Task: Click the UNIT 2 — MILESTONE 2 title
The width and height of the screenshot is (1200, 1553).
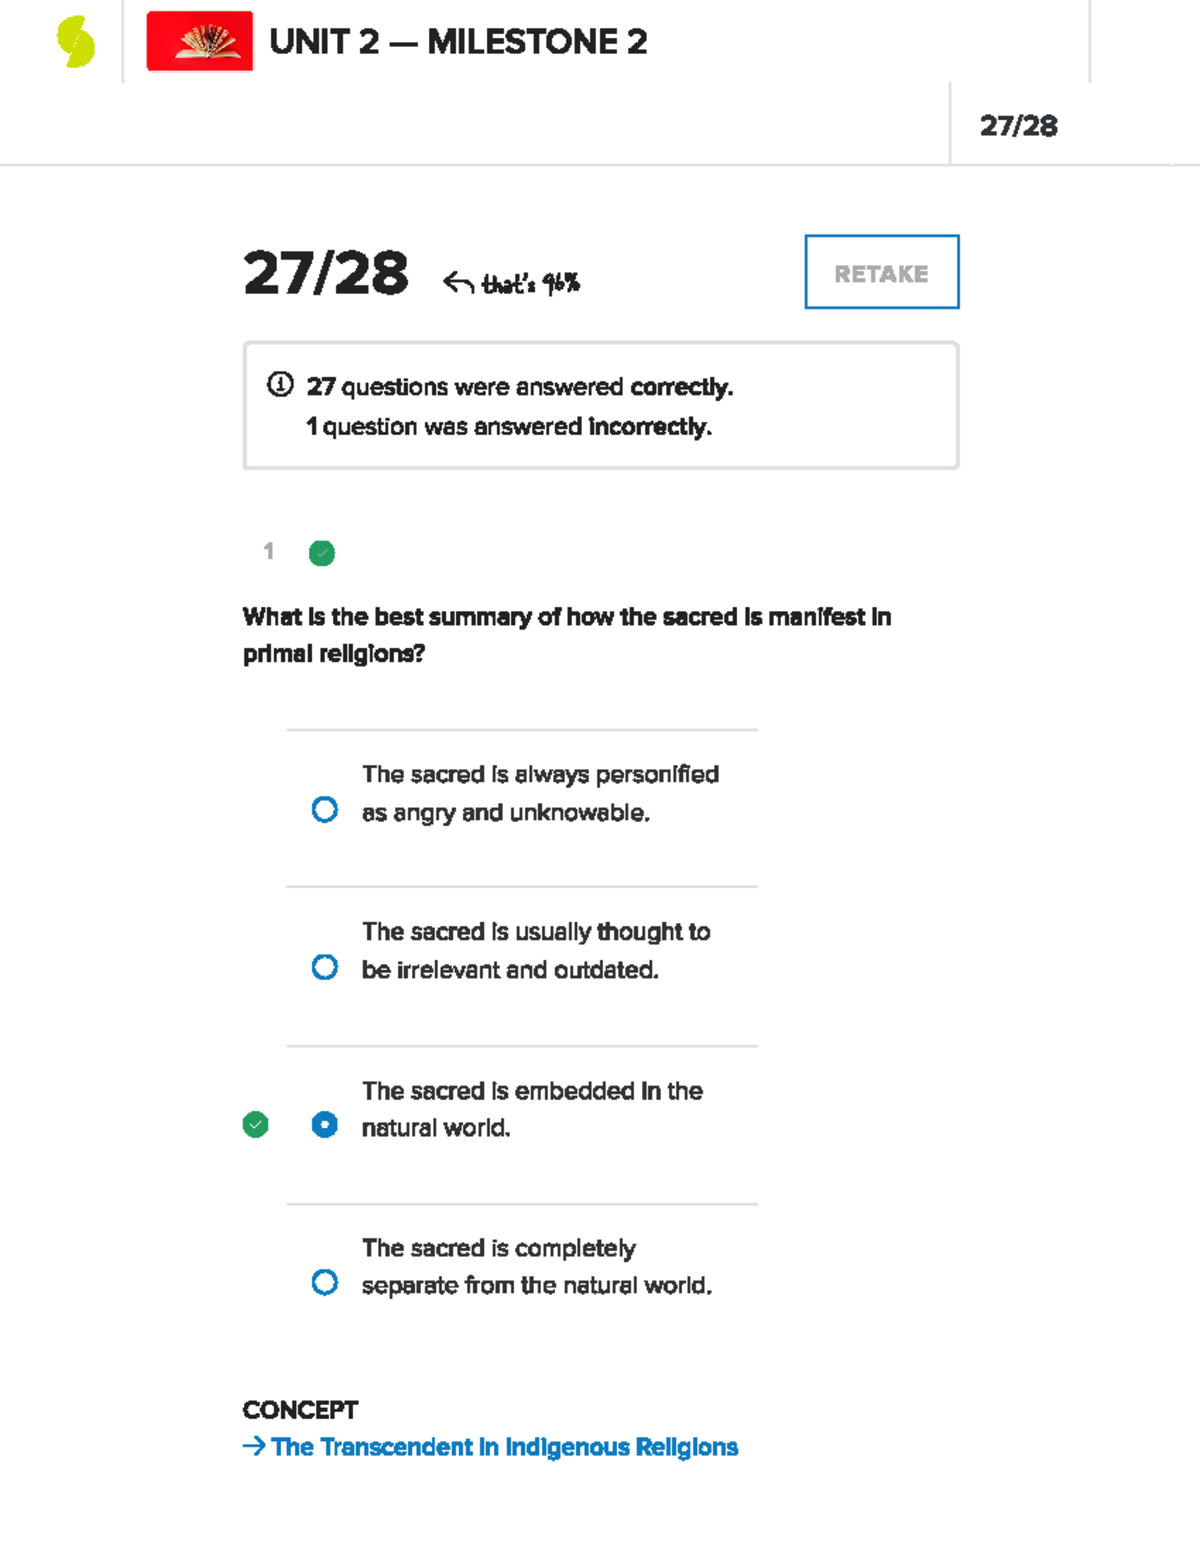Action: pyautogui.click(x=458, y=42)
